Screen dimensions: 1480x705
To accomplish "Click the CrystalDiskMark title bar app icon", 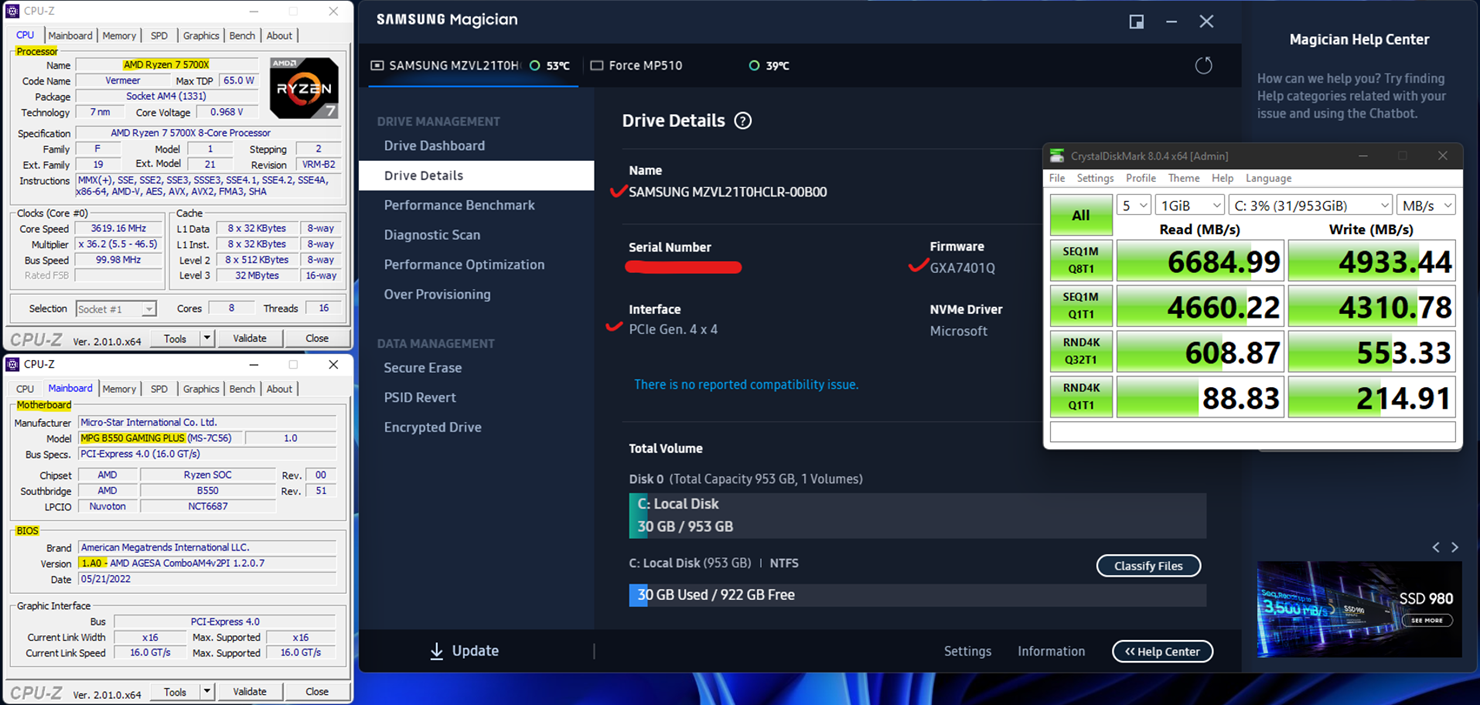I will (1057, 156).
